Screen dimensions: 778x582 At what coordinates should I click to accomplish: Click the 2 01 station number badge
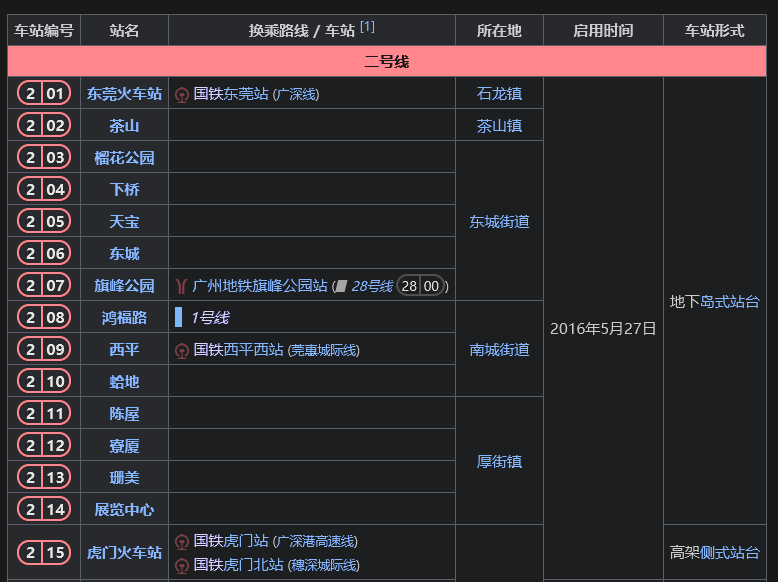(44, 94)
